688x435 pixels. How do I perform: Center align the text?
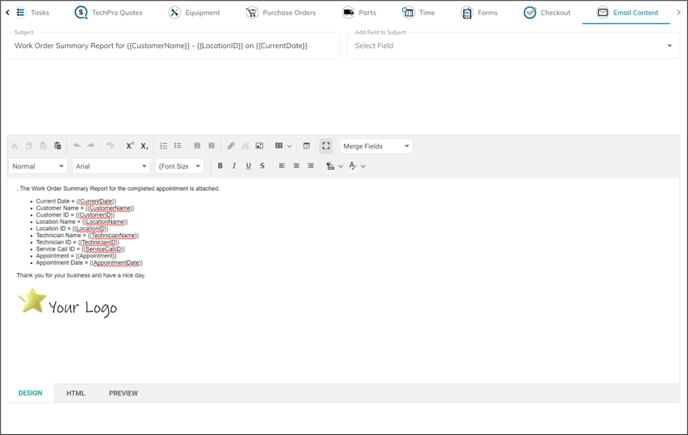(296, 166)
